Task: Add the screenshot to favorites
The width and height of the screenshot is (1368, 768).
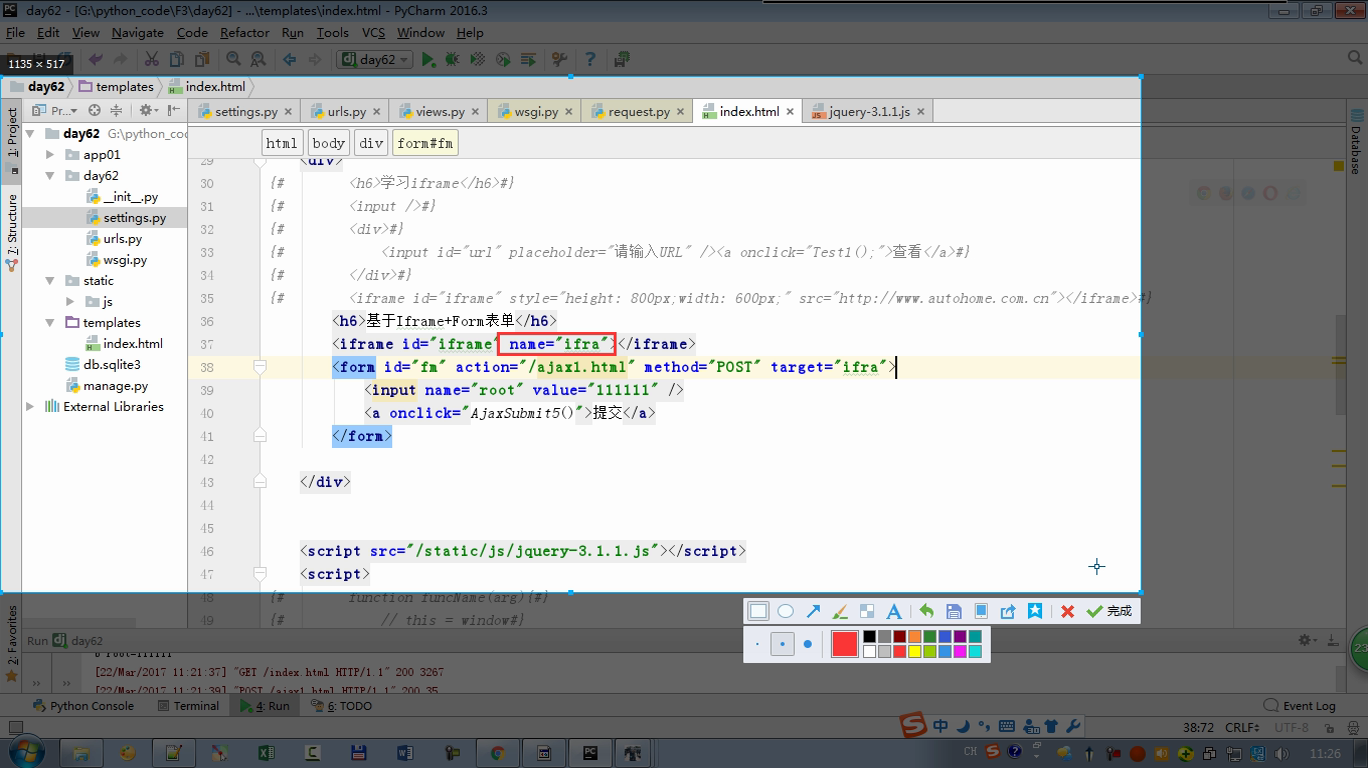Action: click(x=1035, y=611)
